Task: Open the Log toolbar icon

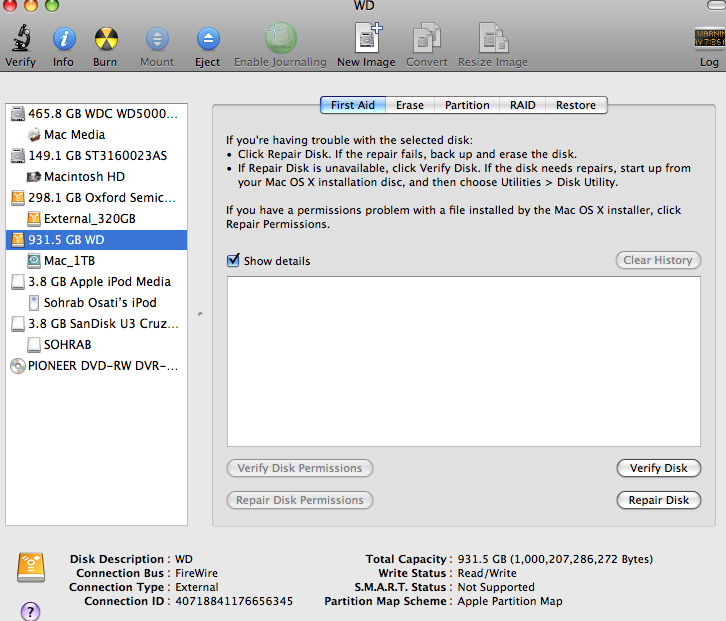Action: click(710, 38)
